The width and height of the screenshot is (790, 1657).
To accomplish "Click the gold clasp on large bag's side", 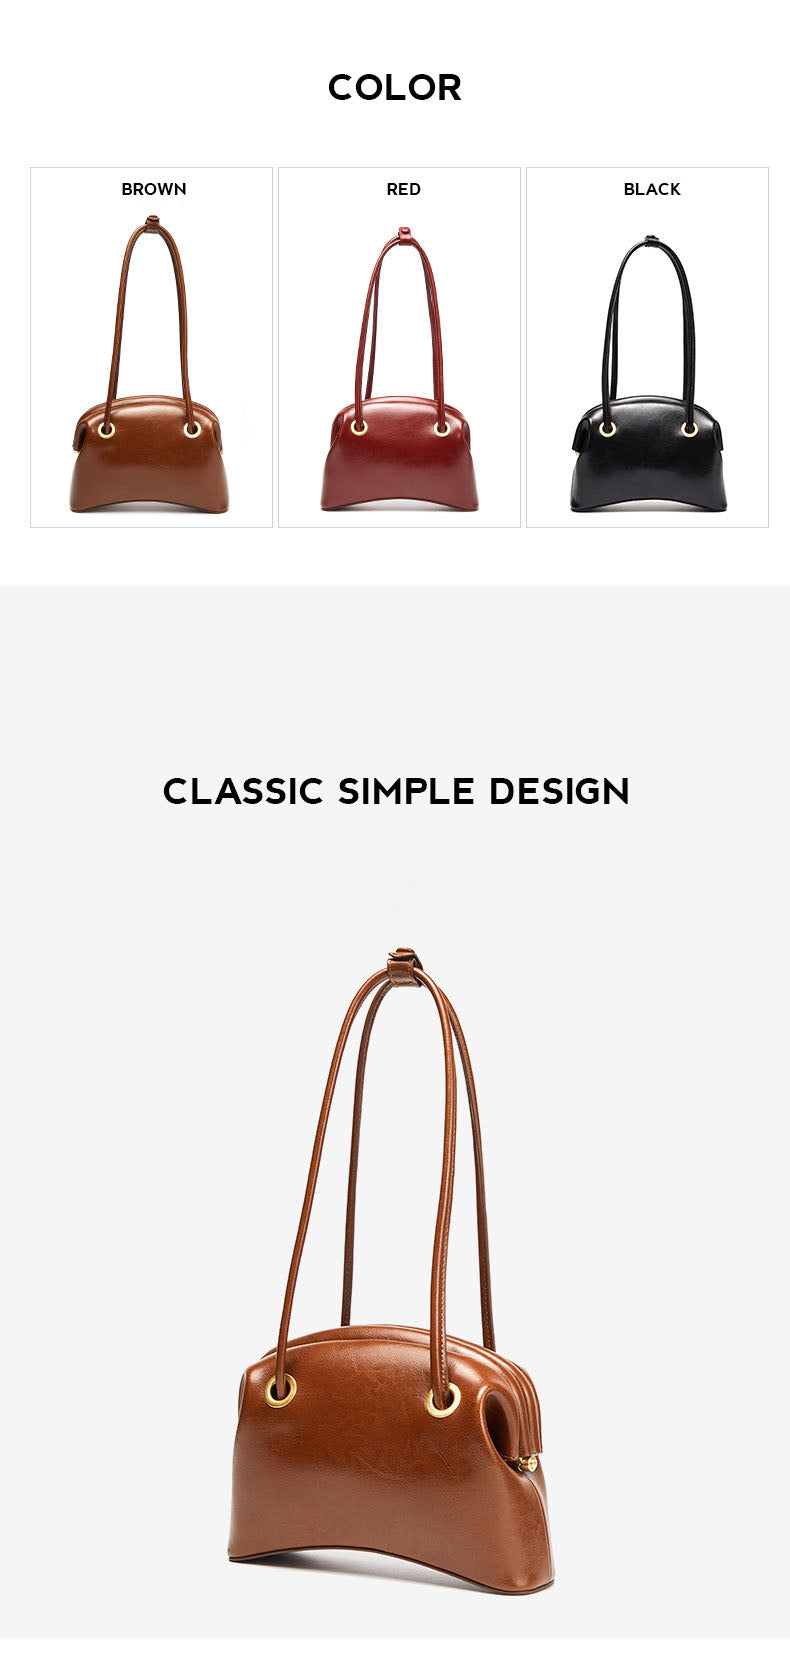I will pyautogui.click(x=528, y=1464).
